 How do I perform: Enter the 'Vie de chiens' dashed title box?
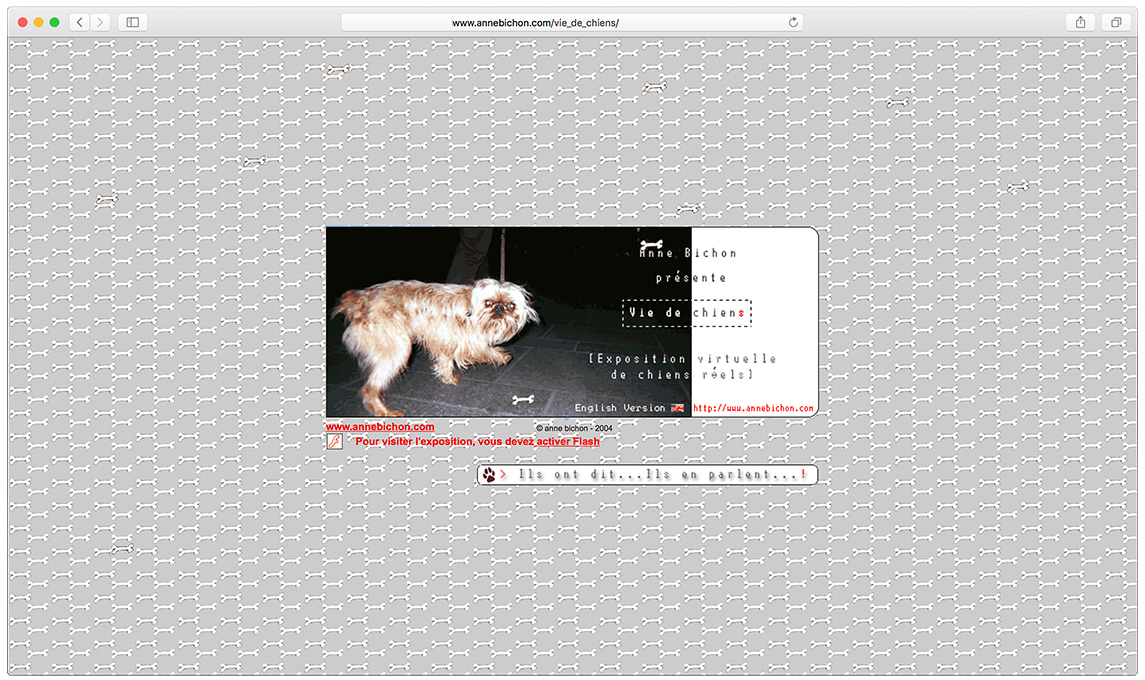pyautogui.click(x=686, y=313)
